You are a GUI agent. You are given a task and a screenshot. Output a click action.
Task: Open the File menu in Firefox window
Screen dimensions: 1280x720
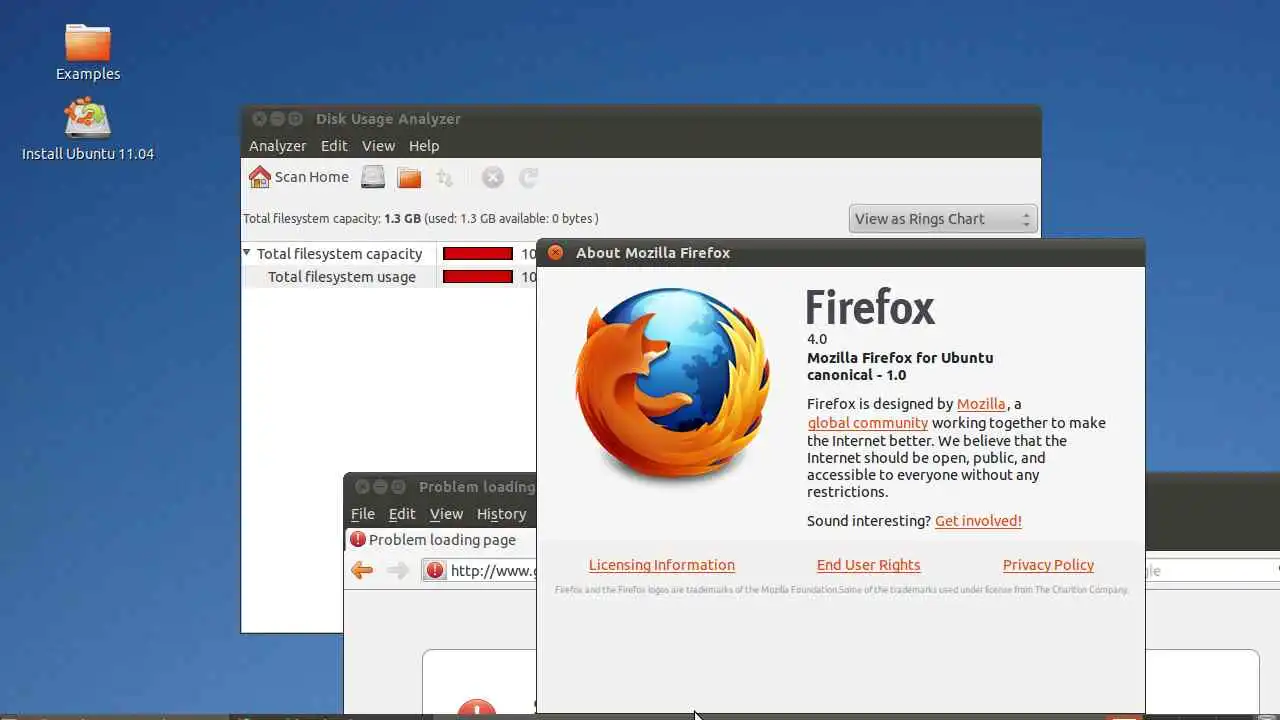[x=363, y=514]
